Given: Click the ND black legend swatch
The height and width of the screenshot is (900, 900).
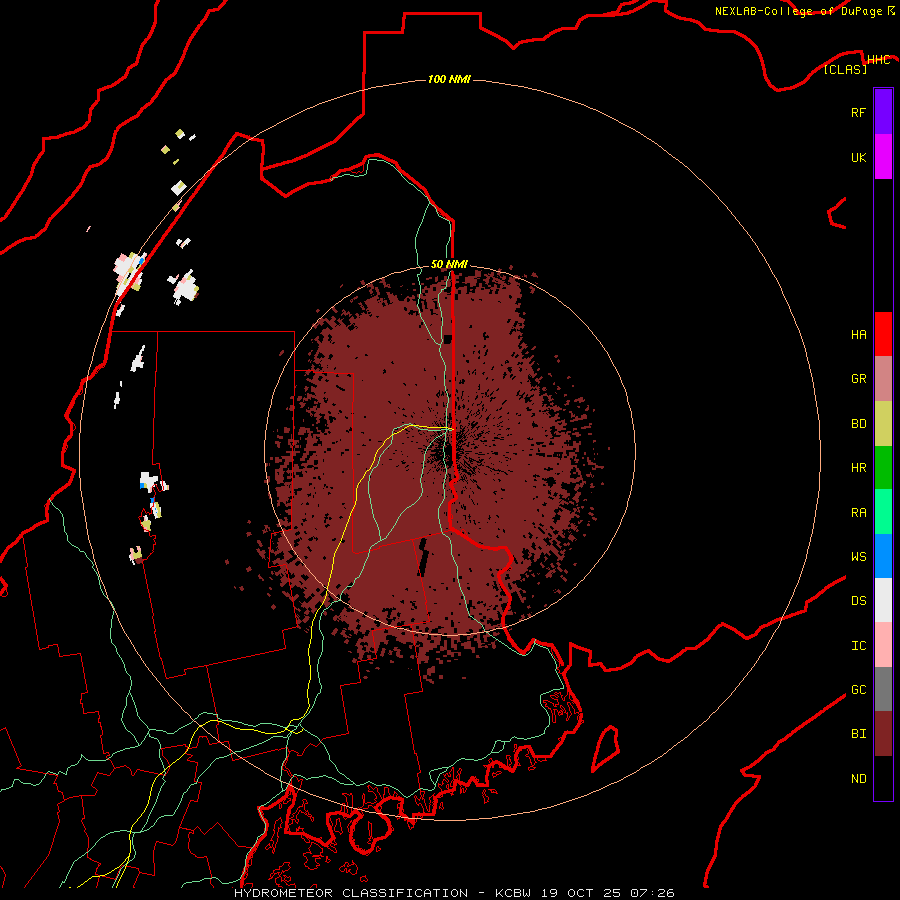Looking at the screenshot, I should click(883, 778).
